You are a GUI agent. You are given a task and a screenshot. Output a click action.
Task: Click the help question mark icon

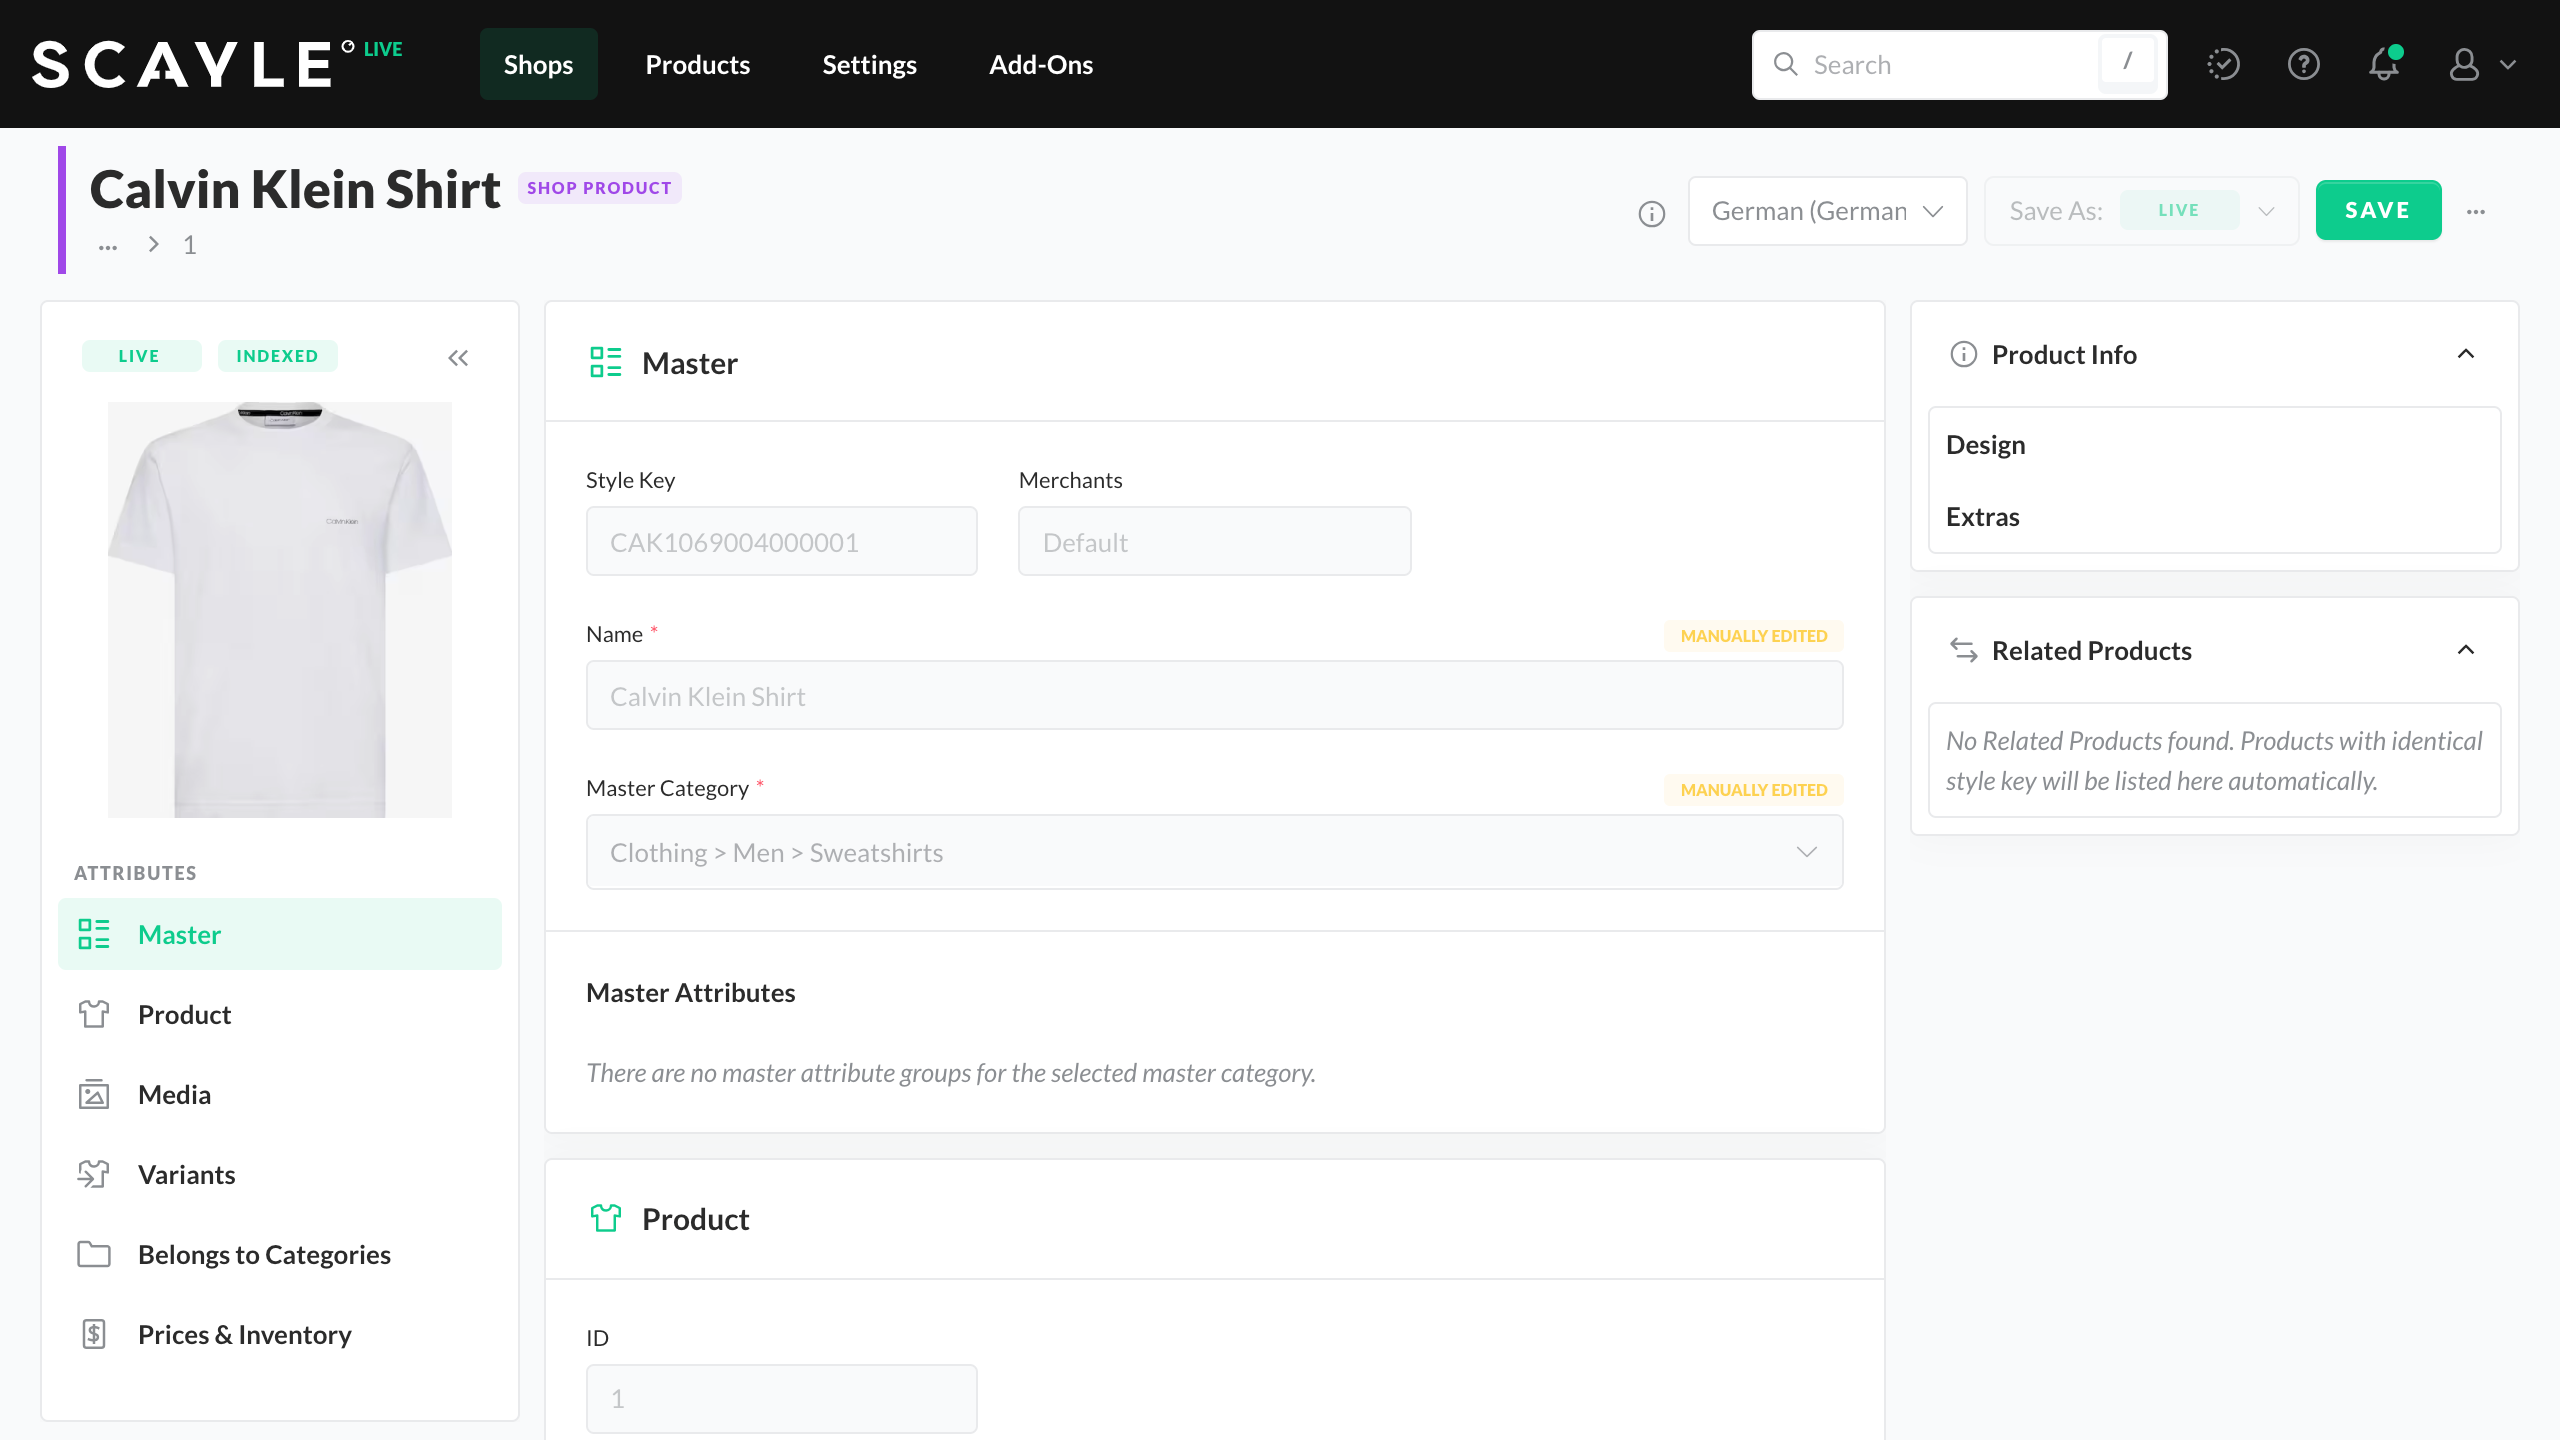[x=2304, y=64]
